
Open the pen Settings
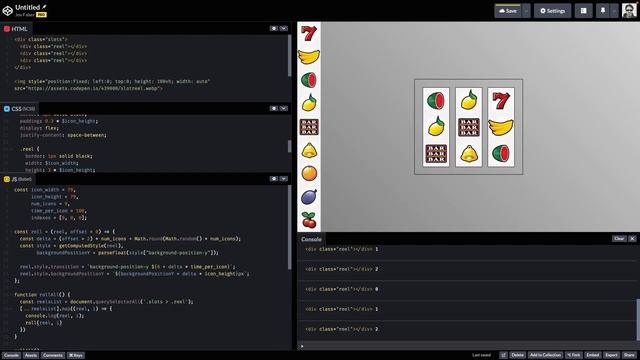click(x=553, y=11)
